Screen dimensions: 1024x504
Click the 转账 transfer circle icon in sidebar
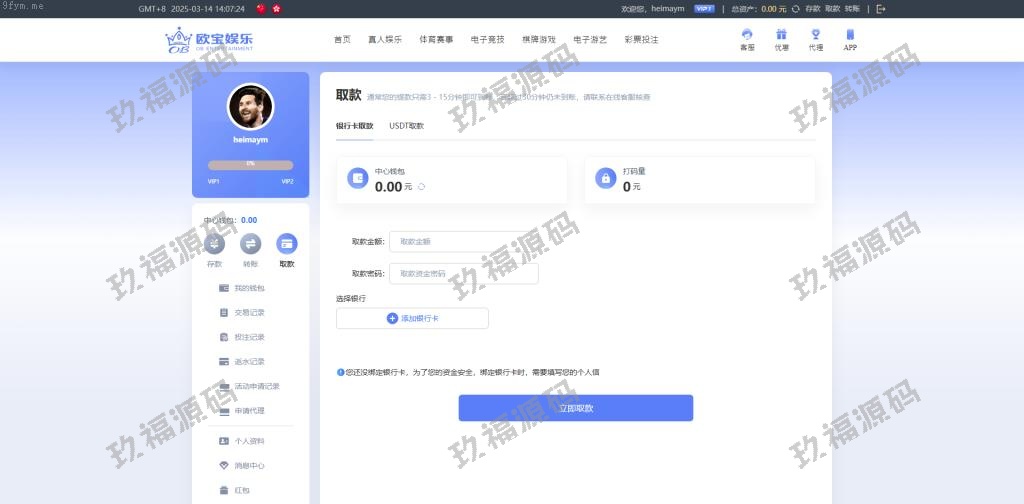250,244
